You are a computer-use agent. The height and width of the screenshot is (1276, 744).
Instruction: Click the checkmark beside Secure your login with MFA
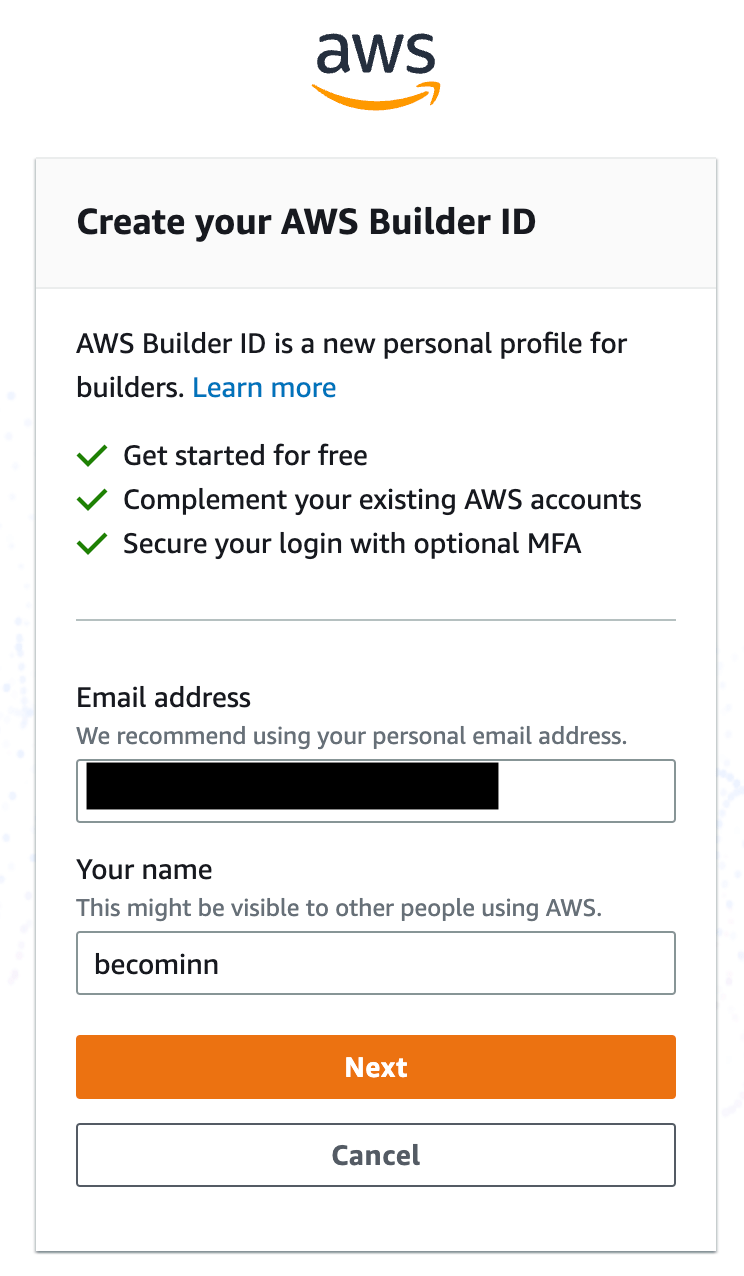pyautogui.click(x=91, y=543)
